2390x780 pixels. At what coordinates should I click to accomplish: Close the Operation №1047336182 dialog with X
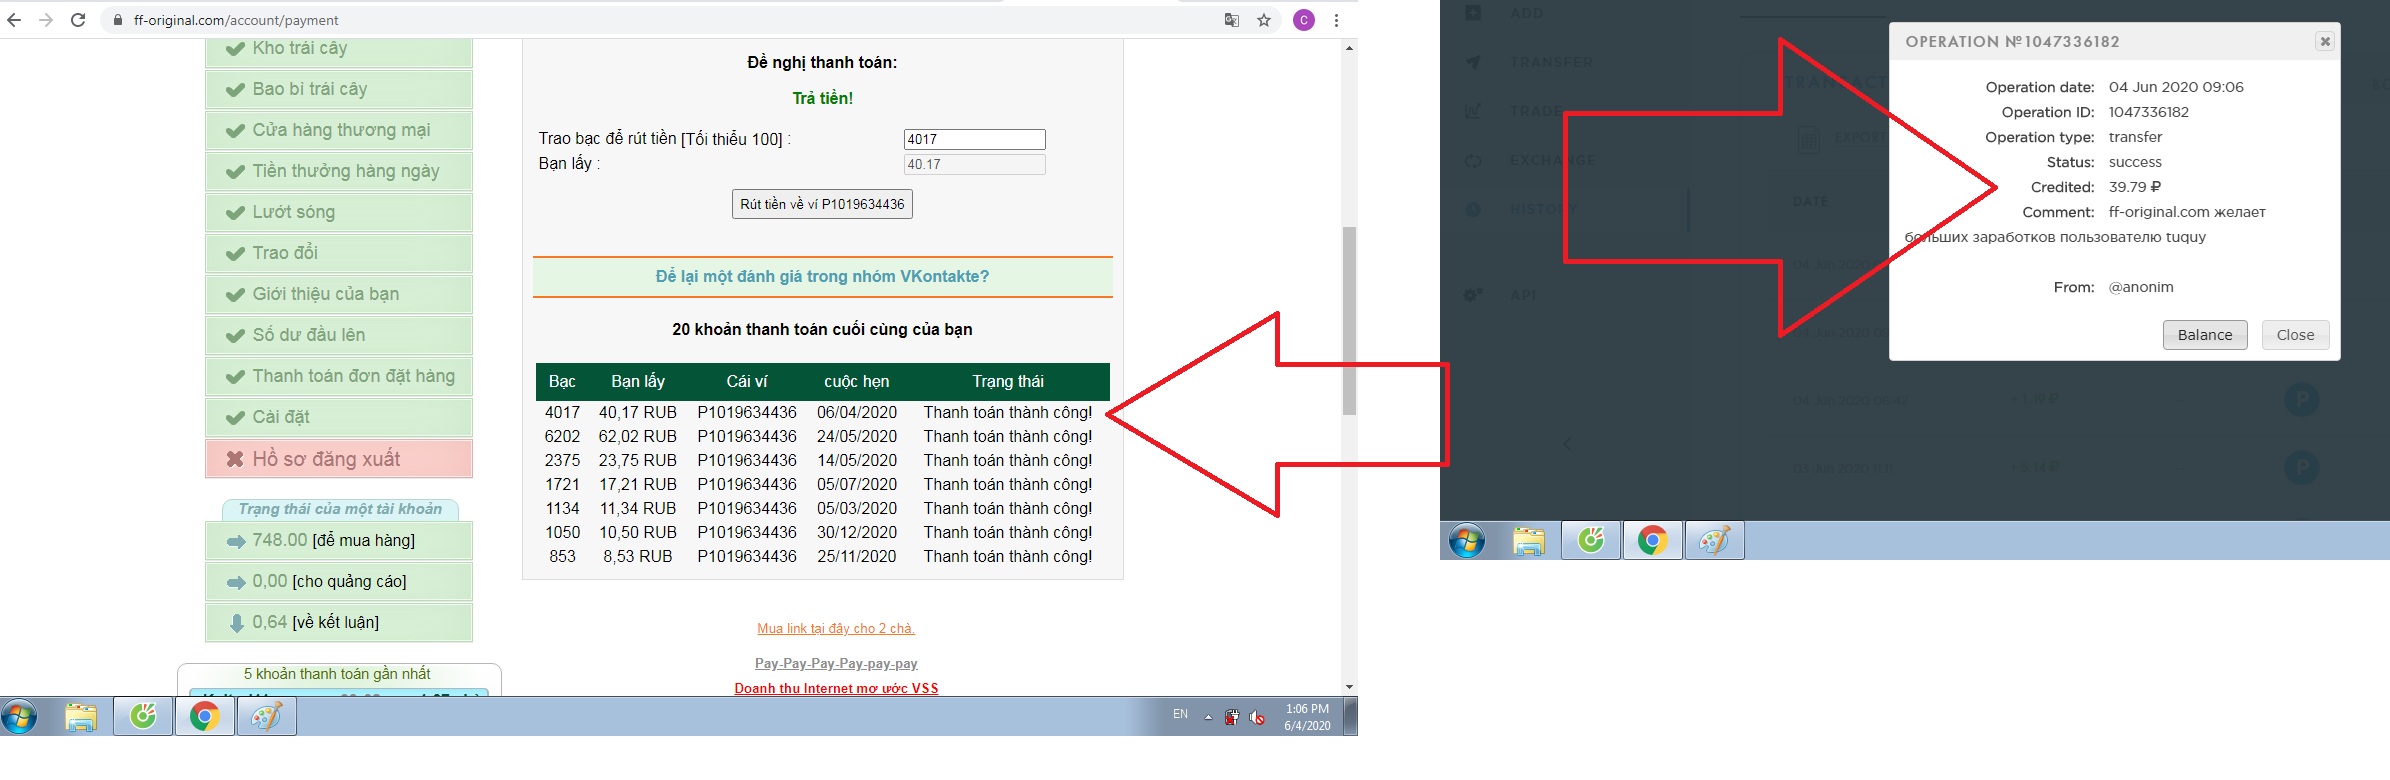coord(2325,41)
